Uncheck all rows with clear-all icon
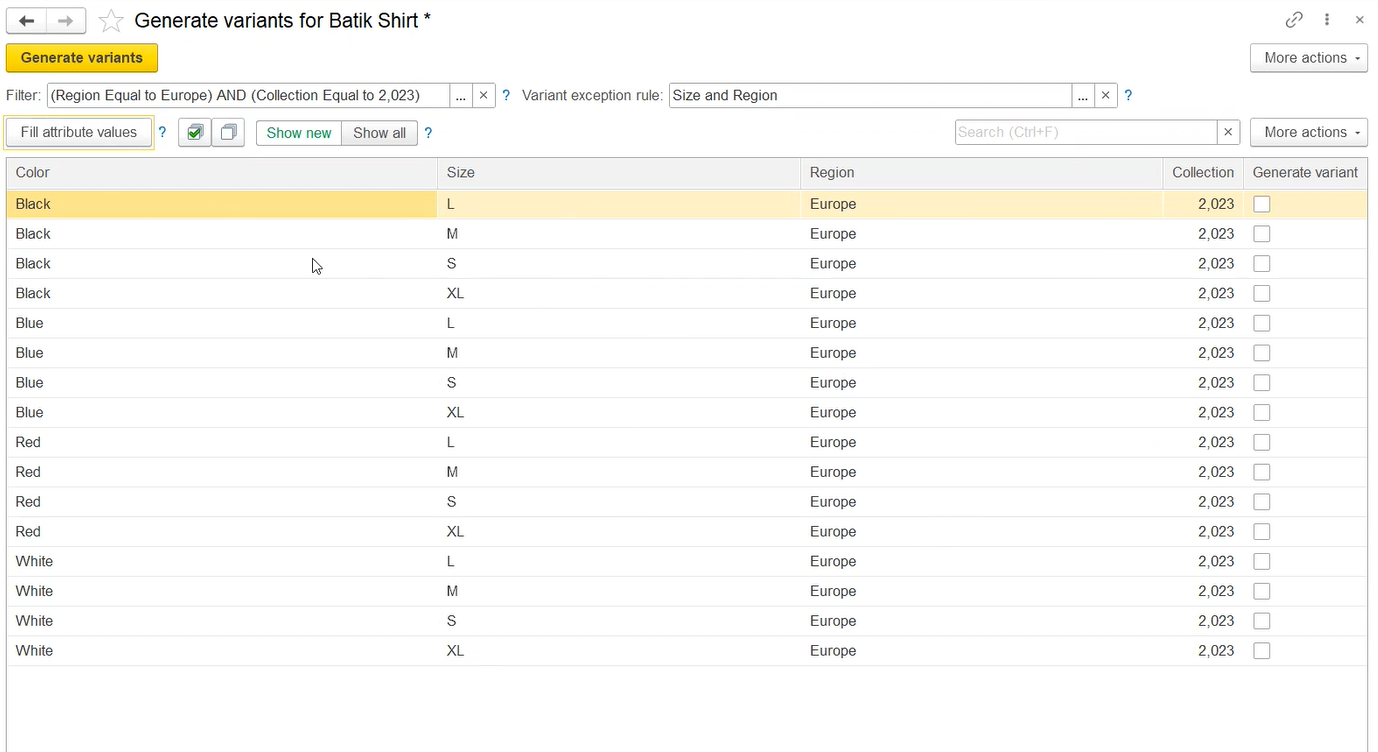 [228, 132]
